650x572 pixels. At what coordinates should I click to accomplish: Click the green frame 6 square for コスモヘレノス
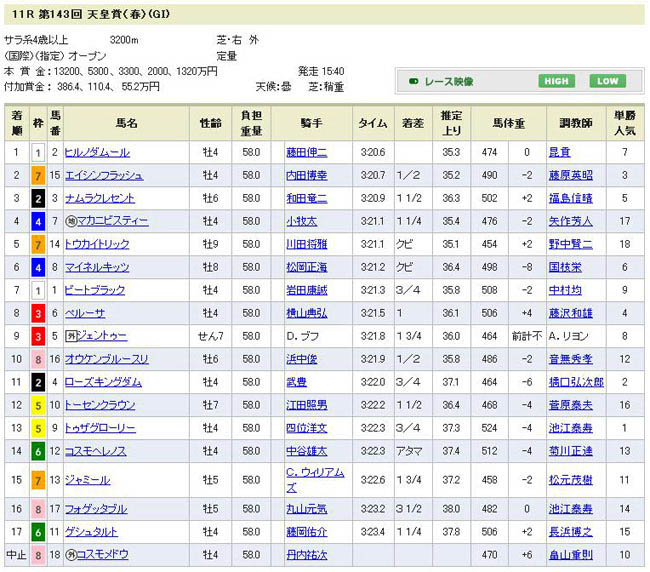[x=38, y=451]
